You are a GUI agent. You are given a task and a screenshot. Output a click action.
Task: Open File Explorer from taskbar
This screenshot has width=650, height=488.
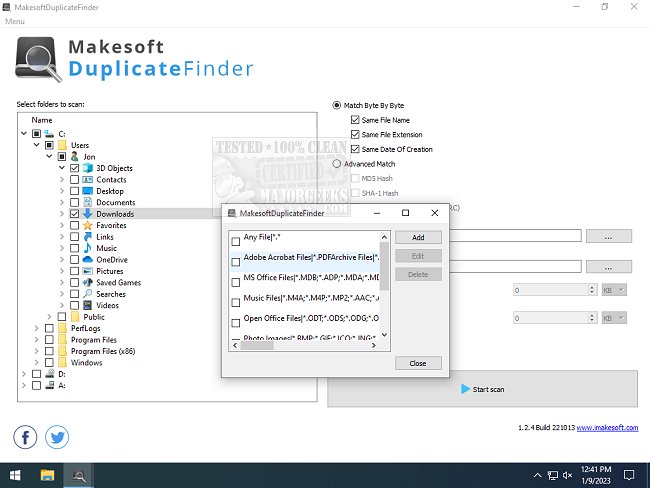tap(47, 476)
